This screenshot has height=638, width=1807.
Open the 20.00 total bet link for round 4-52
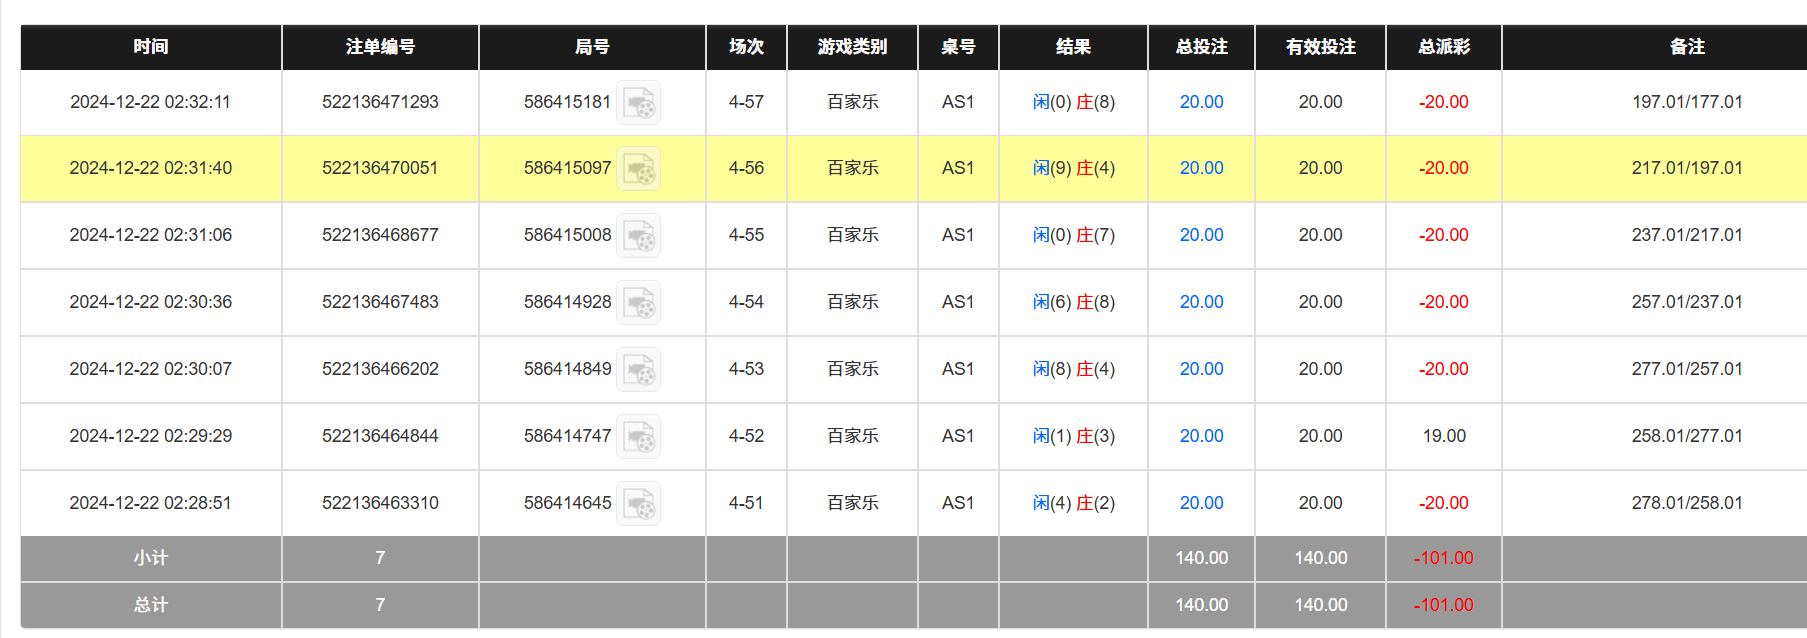coord(1201,436)
